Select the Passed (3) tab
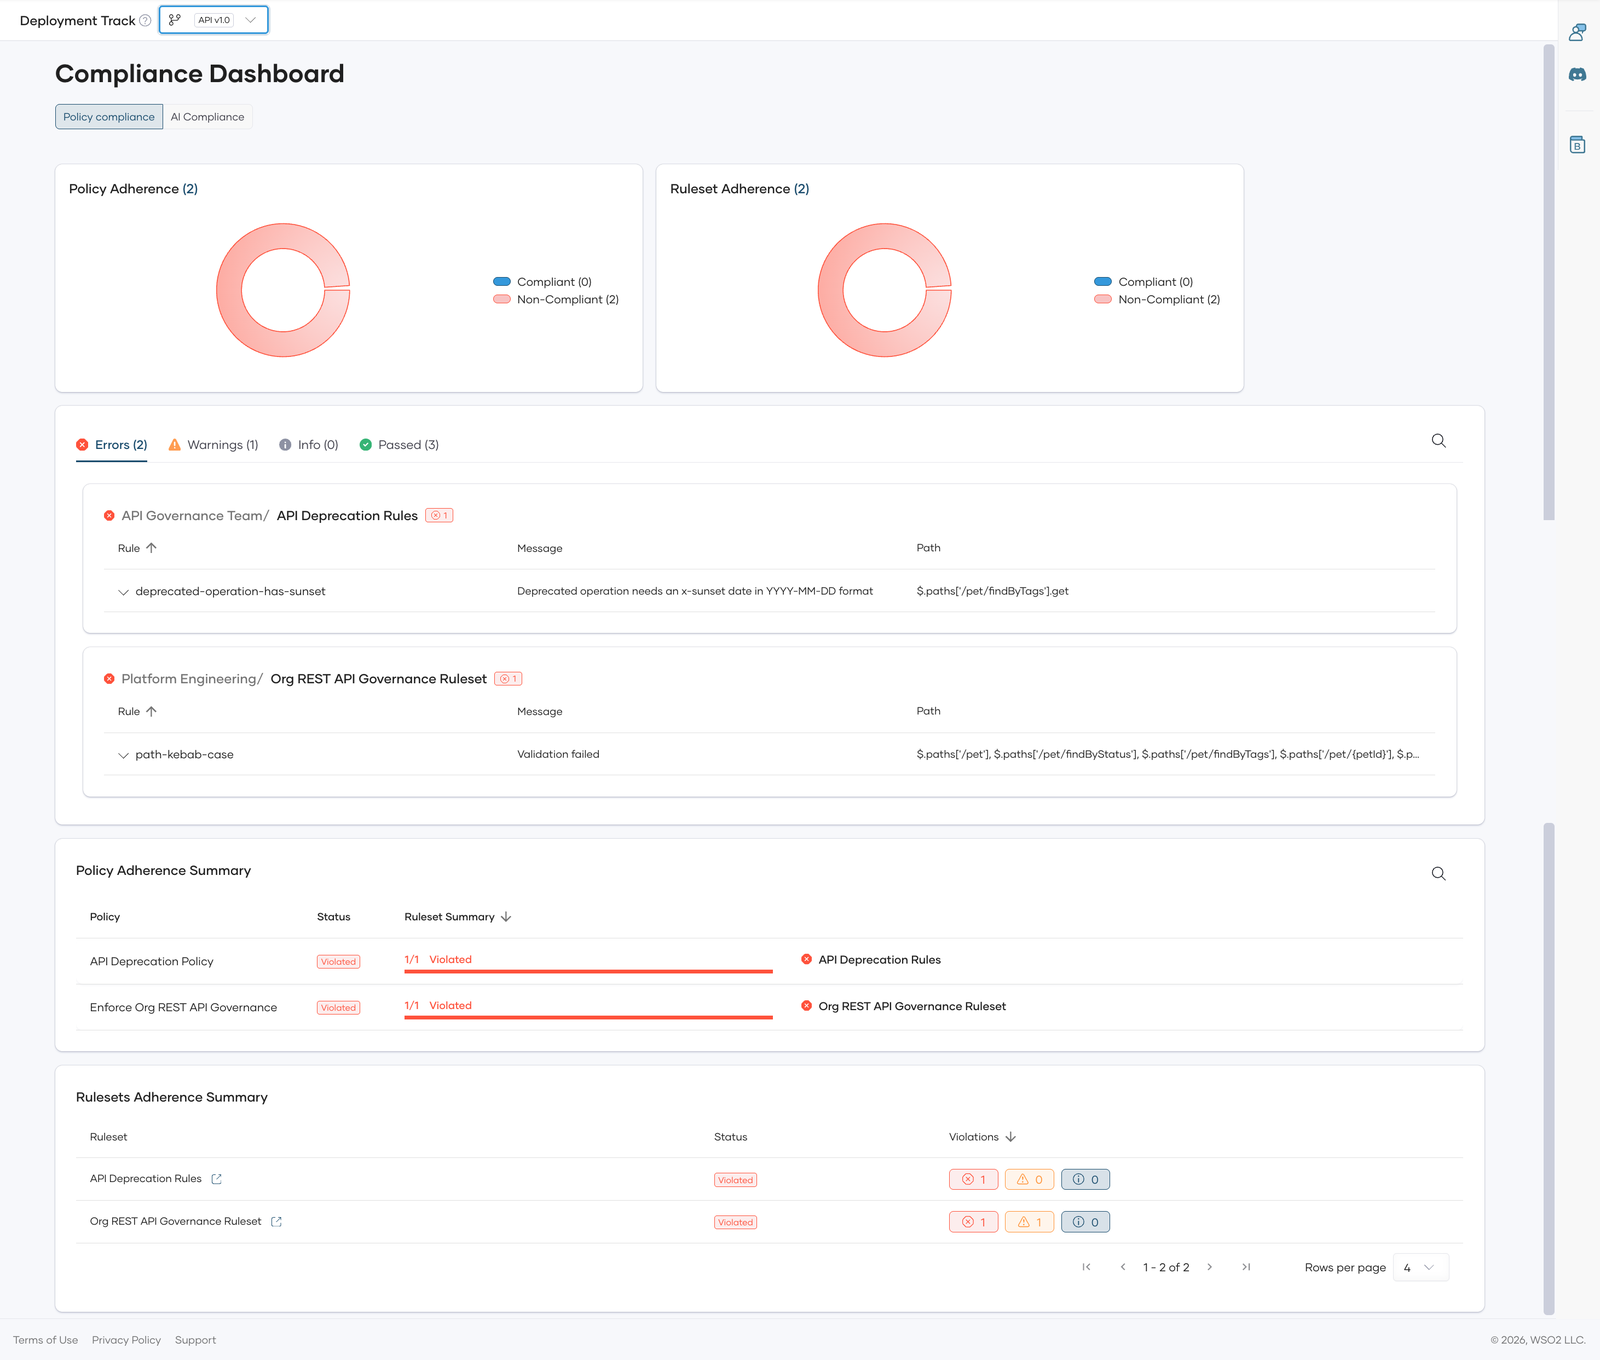1600x1360 pixels. 399,445
